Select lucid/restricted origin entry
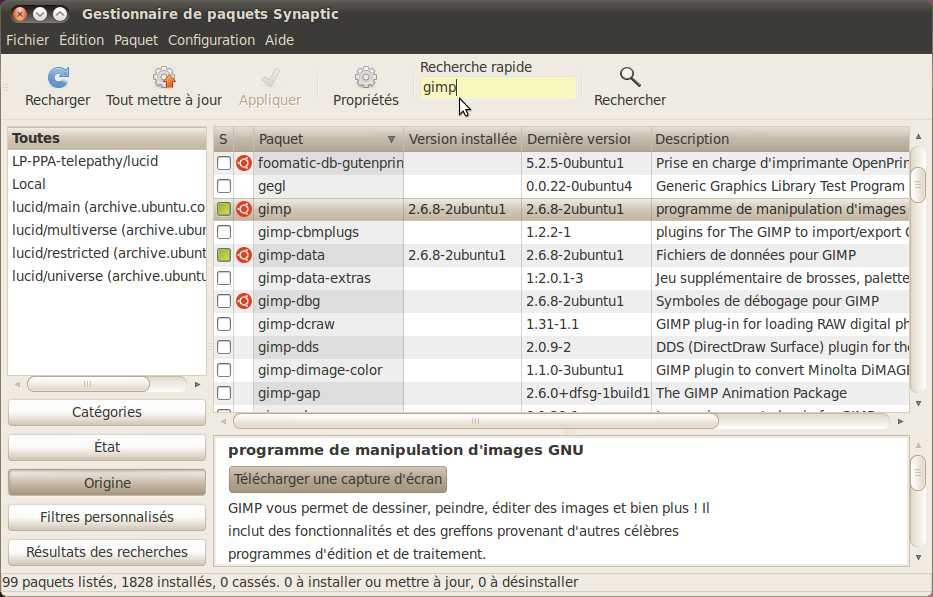This screenshot has height=597, width=933. (107, 254)
